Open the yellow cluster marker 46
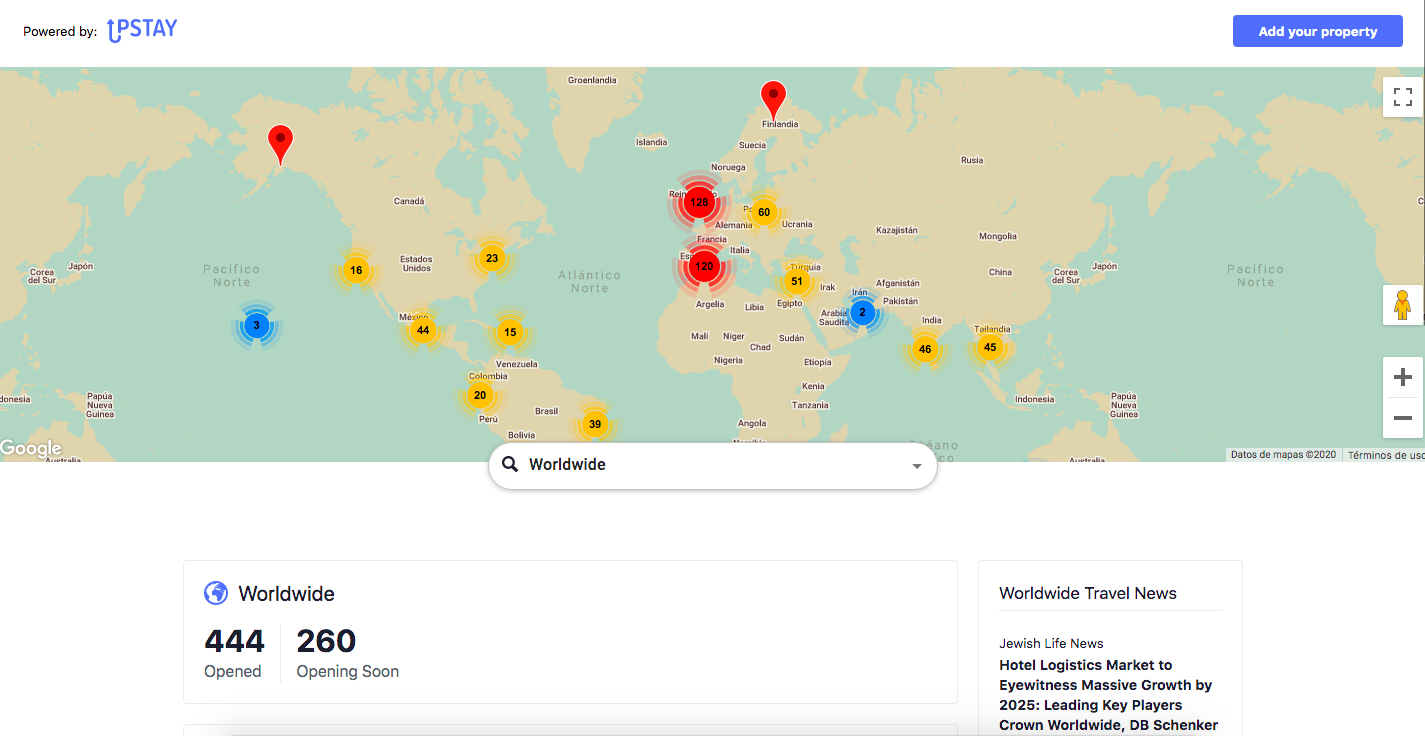The width and height of the screenshot is (1425, 736). [x=925, y=349]
